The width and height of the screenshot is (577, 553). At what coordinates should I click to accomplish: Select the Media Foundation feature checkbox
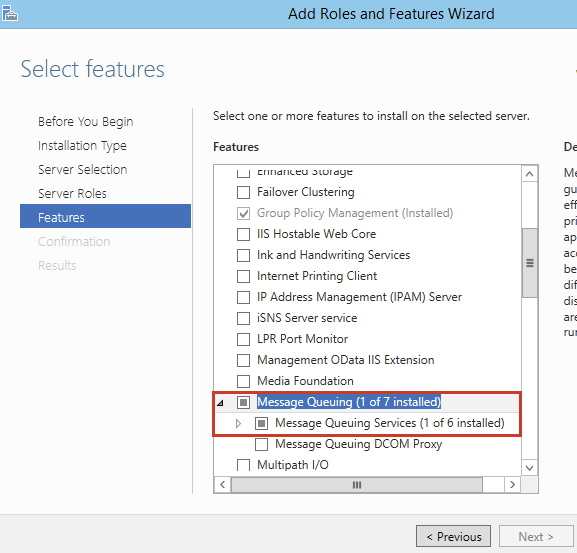tap(243, 381)
